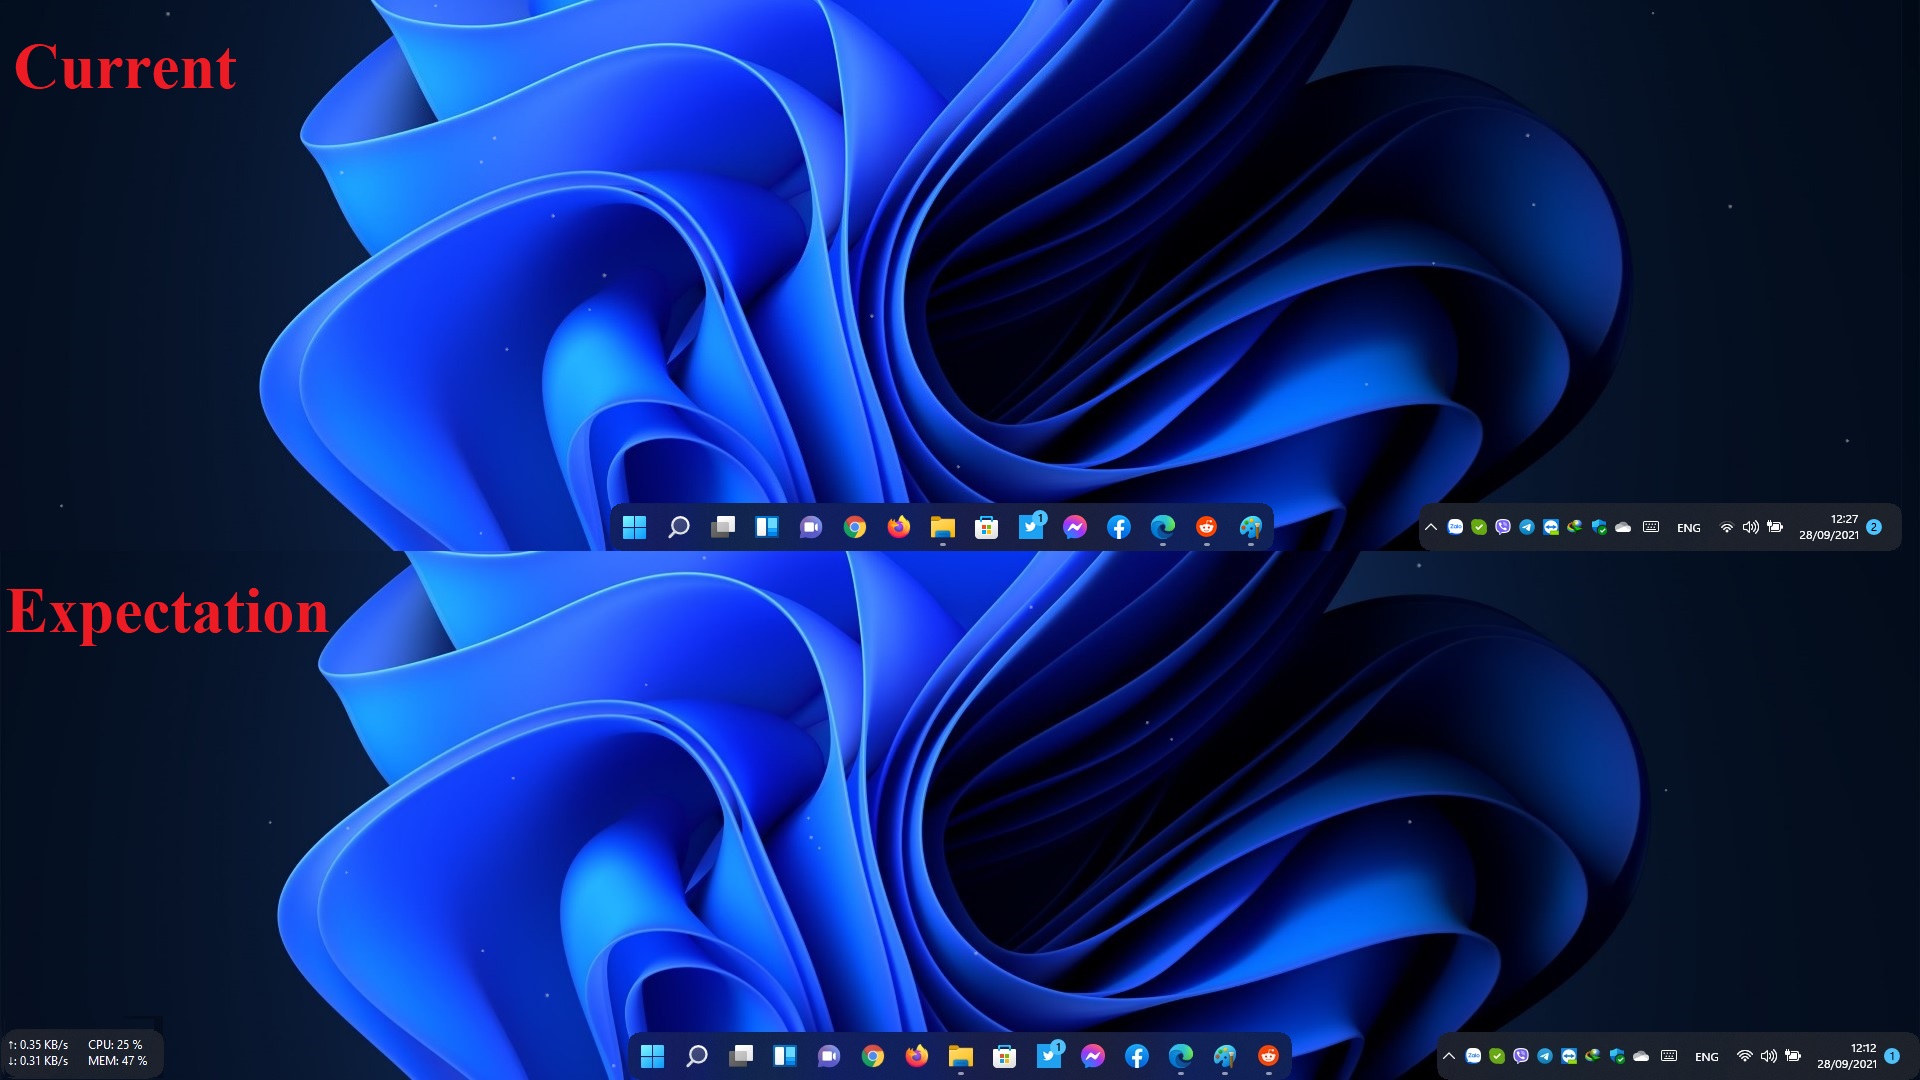Open Task View in the Current taskbar
This screenshot has width=1920, height=1080.
click(x=723, y=527)
